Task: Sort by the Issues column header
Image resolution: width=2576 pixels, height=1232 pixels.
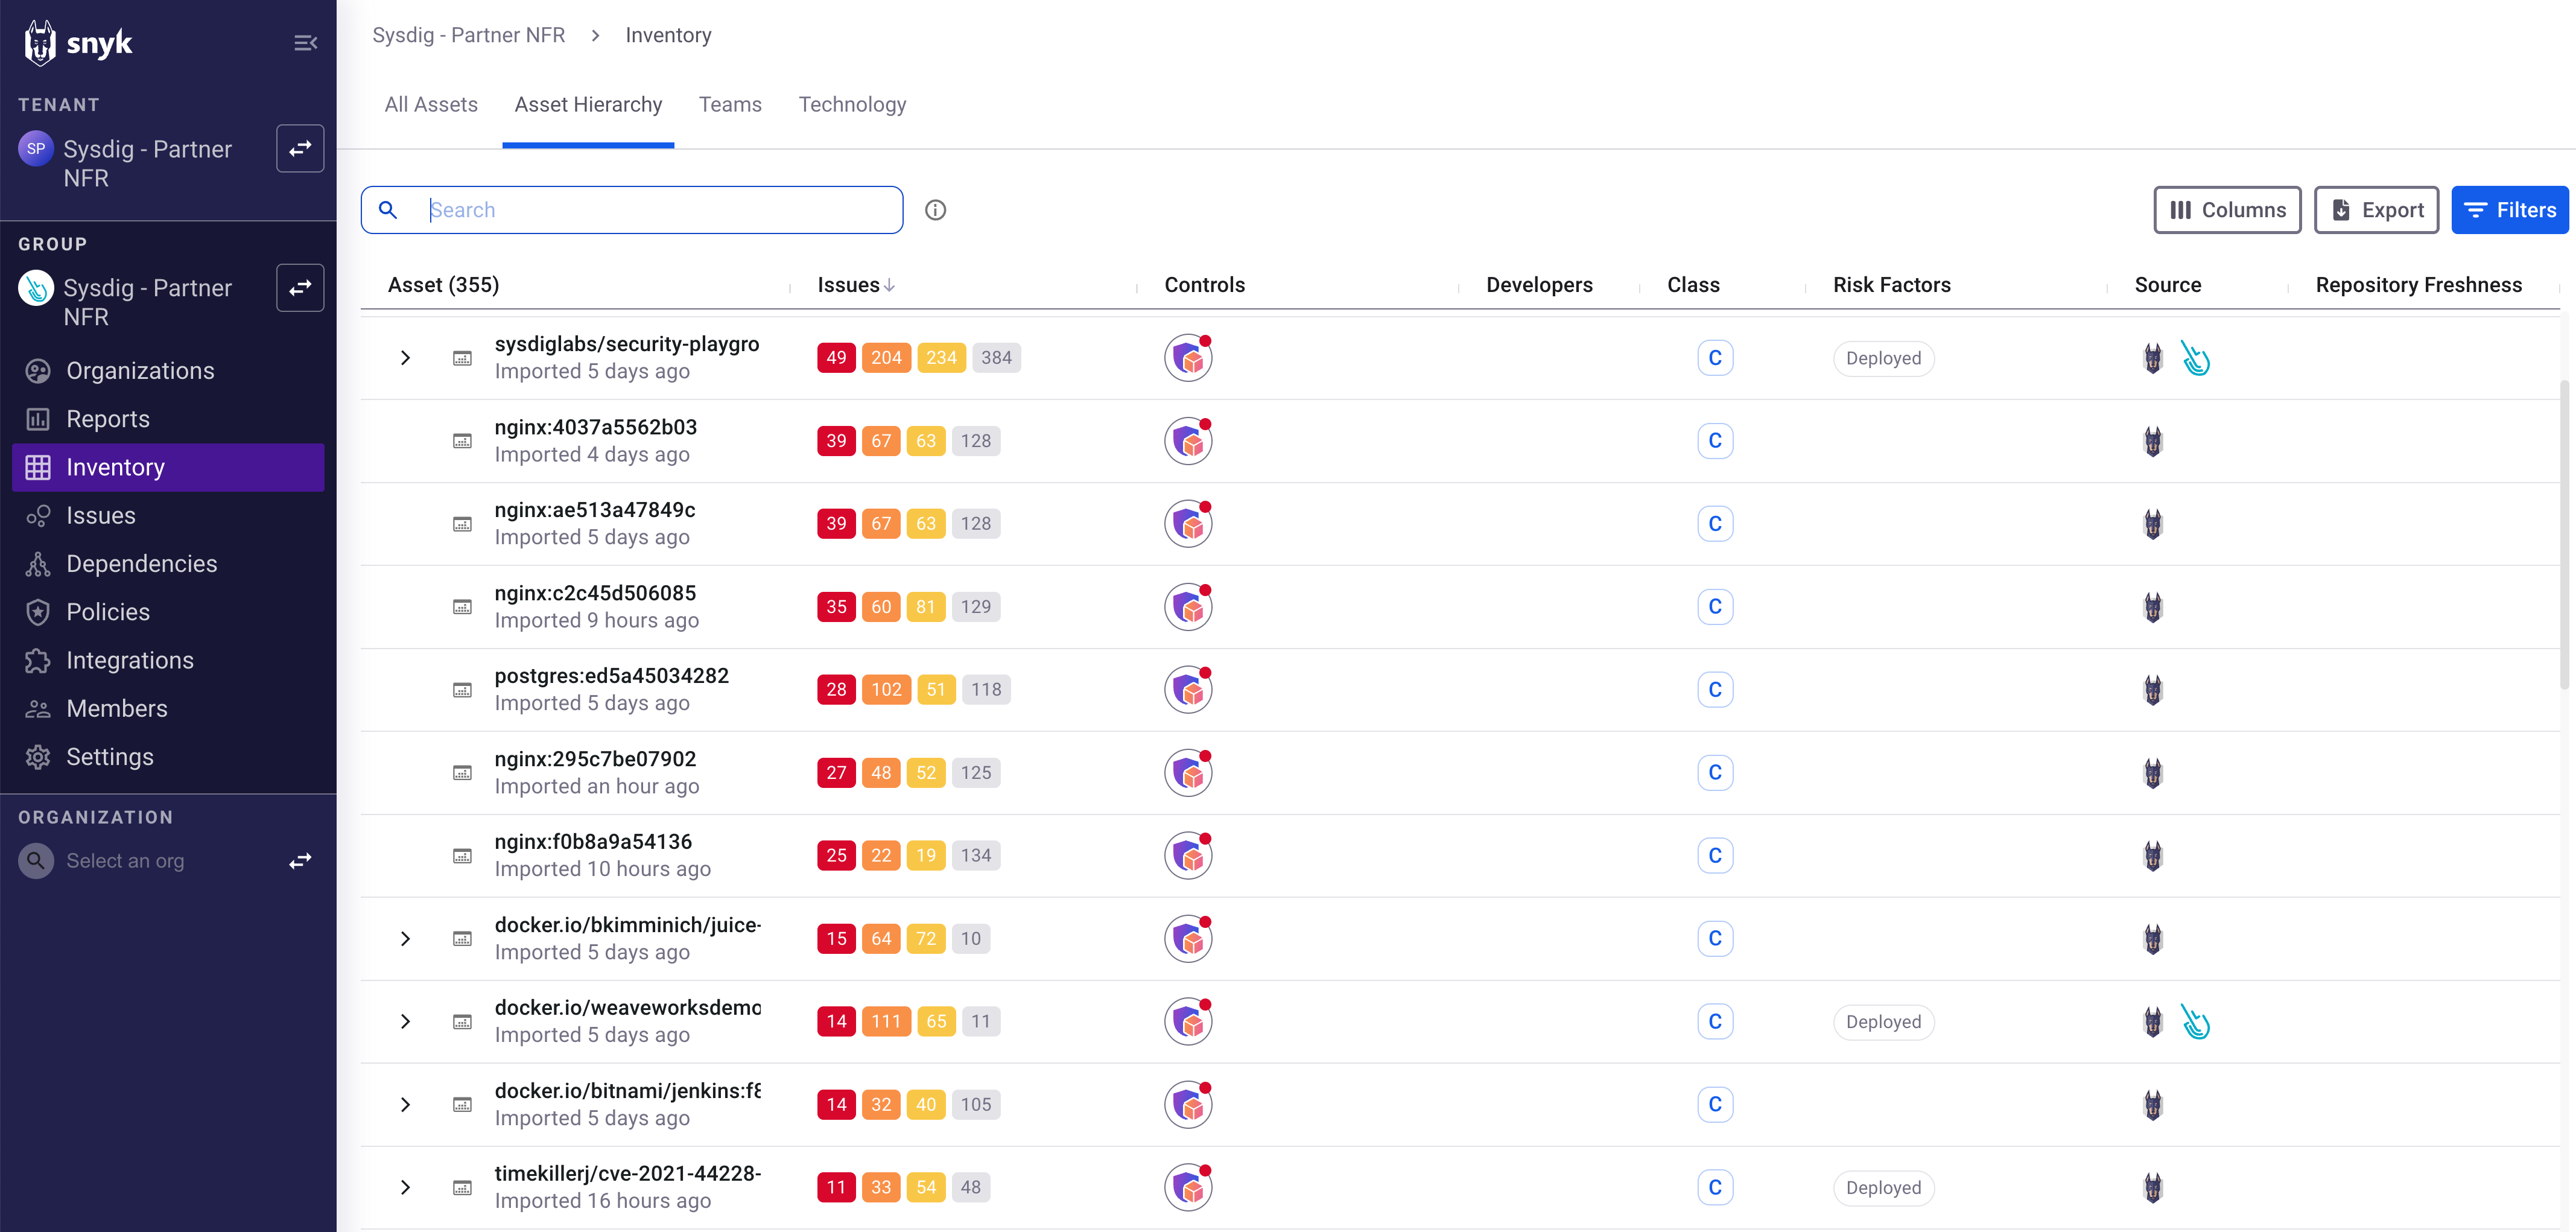Action: coord(856,285)
